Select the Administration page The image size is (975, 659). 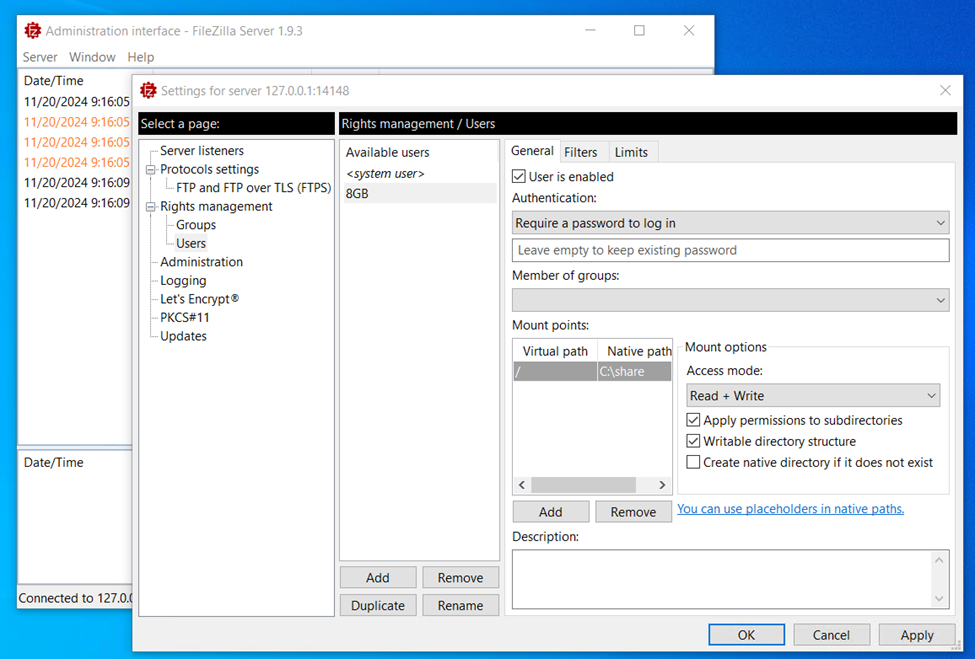201,262
